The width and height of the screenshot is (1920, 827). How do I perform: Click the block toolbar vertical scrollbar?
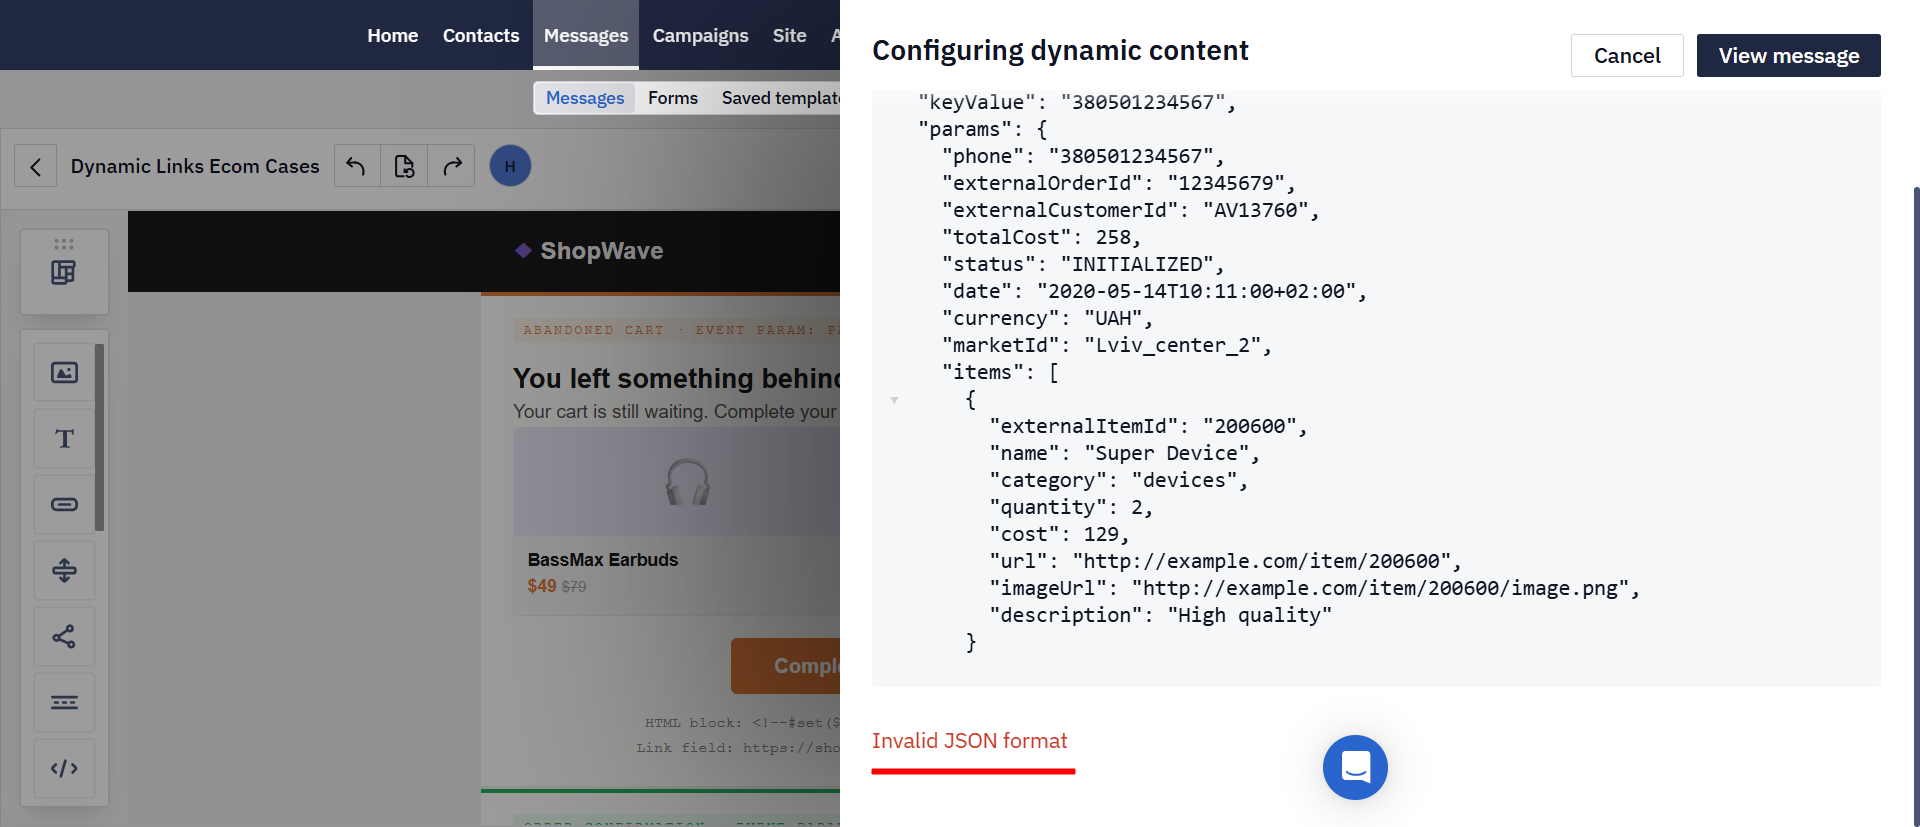pos(99,437)
